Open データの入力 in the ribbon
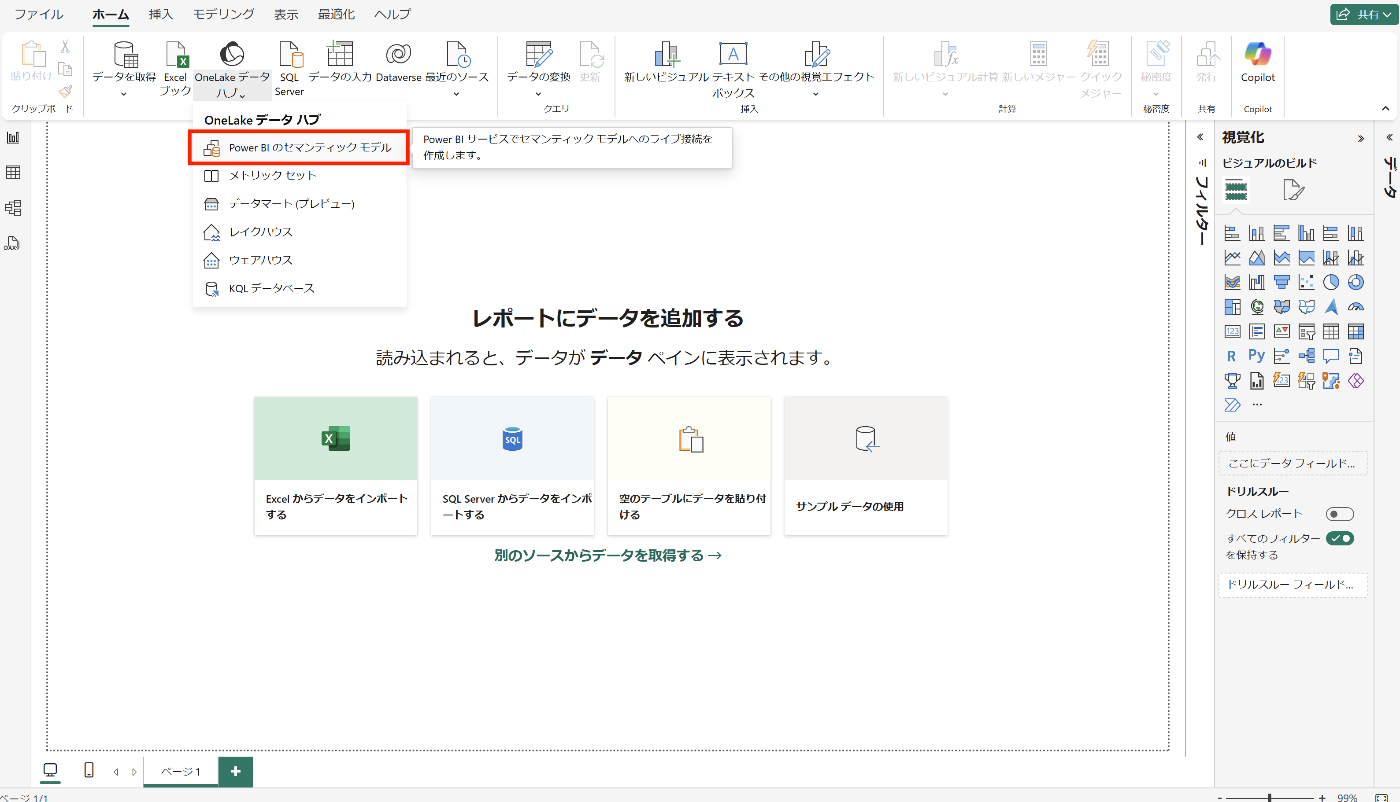This screenshot has height=802, width=1400. [x=340, y=62]
